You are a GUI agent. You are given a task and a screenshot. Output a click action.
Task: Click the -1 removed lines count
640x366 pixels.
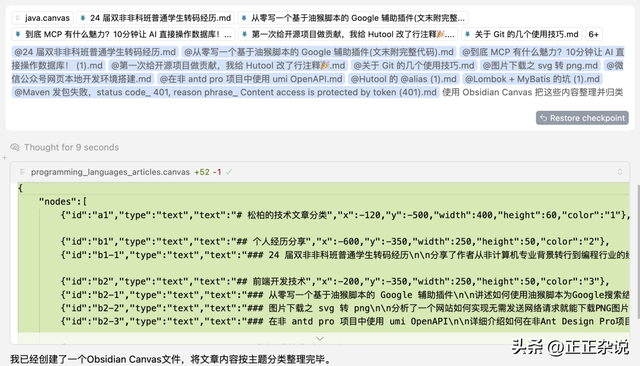pyautogui.click(x=217, y=172)
